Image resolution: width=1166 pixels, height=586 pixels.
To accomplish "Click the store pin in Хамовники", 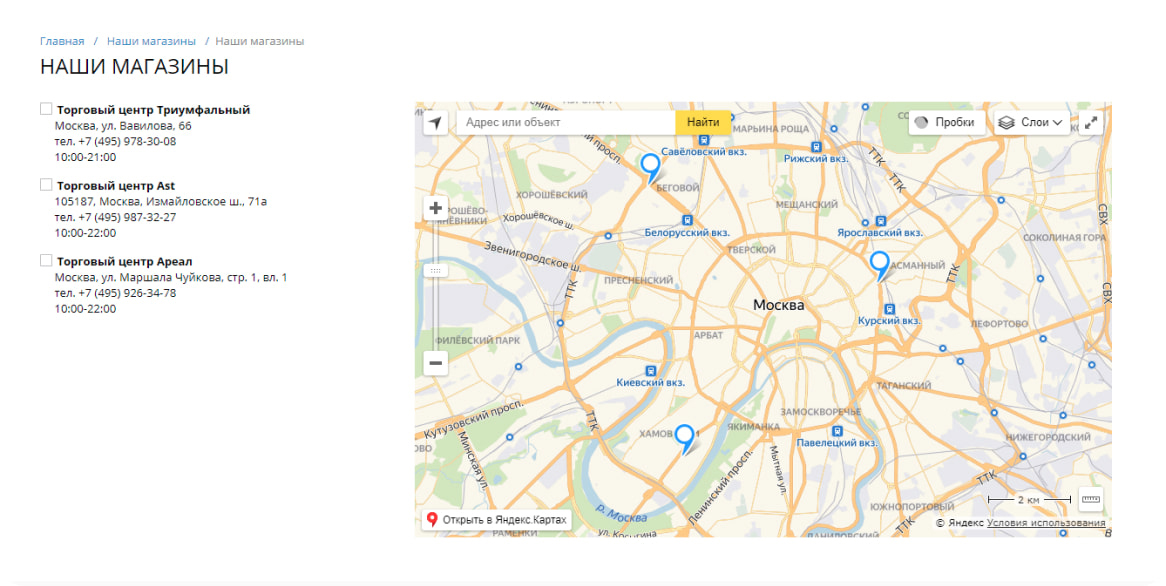I will point(684,435).
